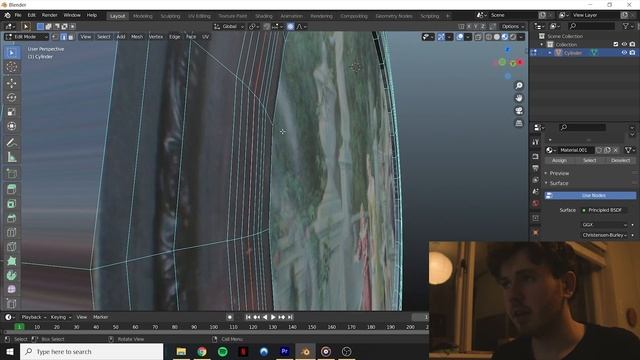Select the Annotate tool
The width and height of the screenshot is (640, 360).
pos(11,142)
